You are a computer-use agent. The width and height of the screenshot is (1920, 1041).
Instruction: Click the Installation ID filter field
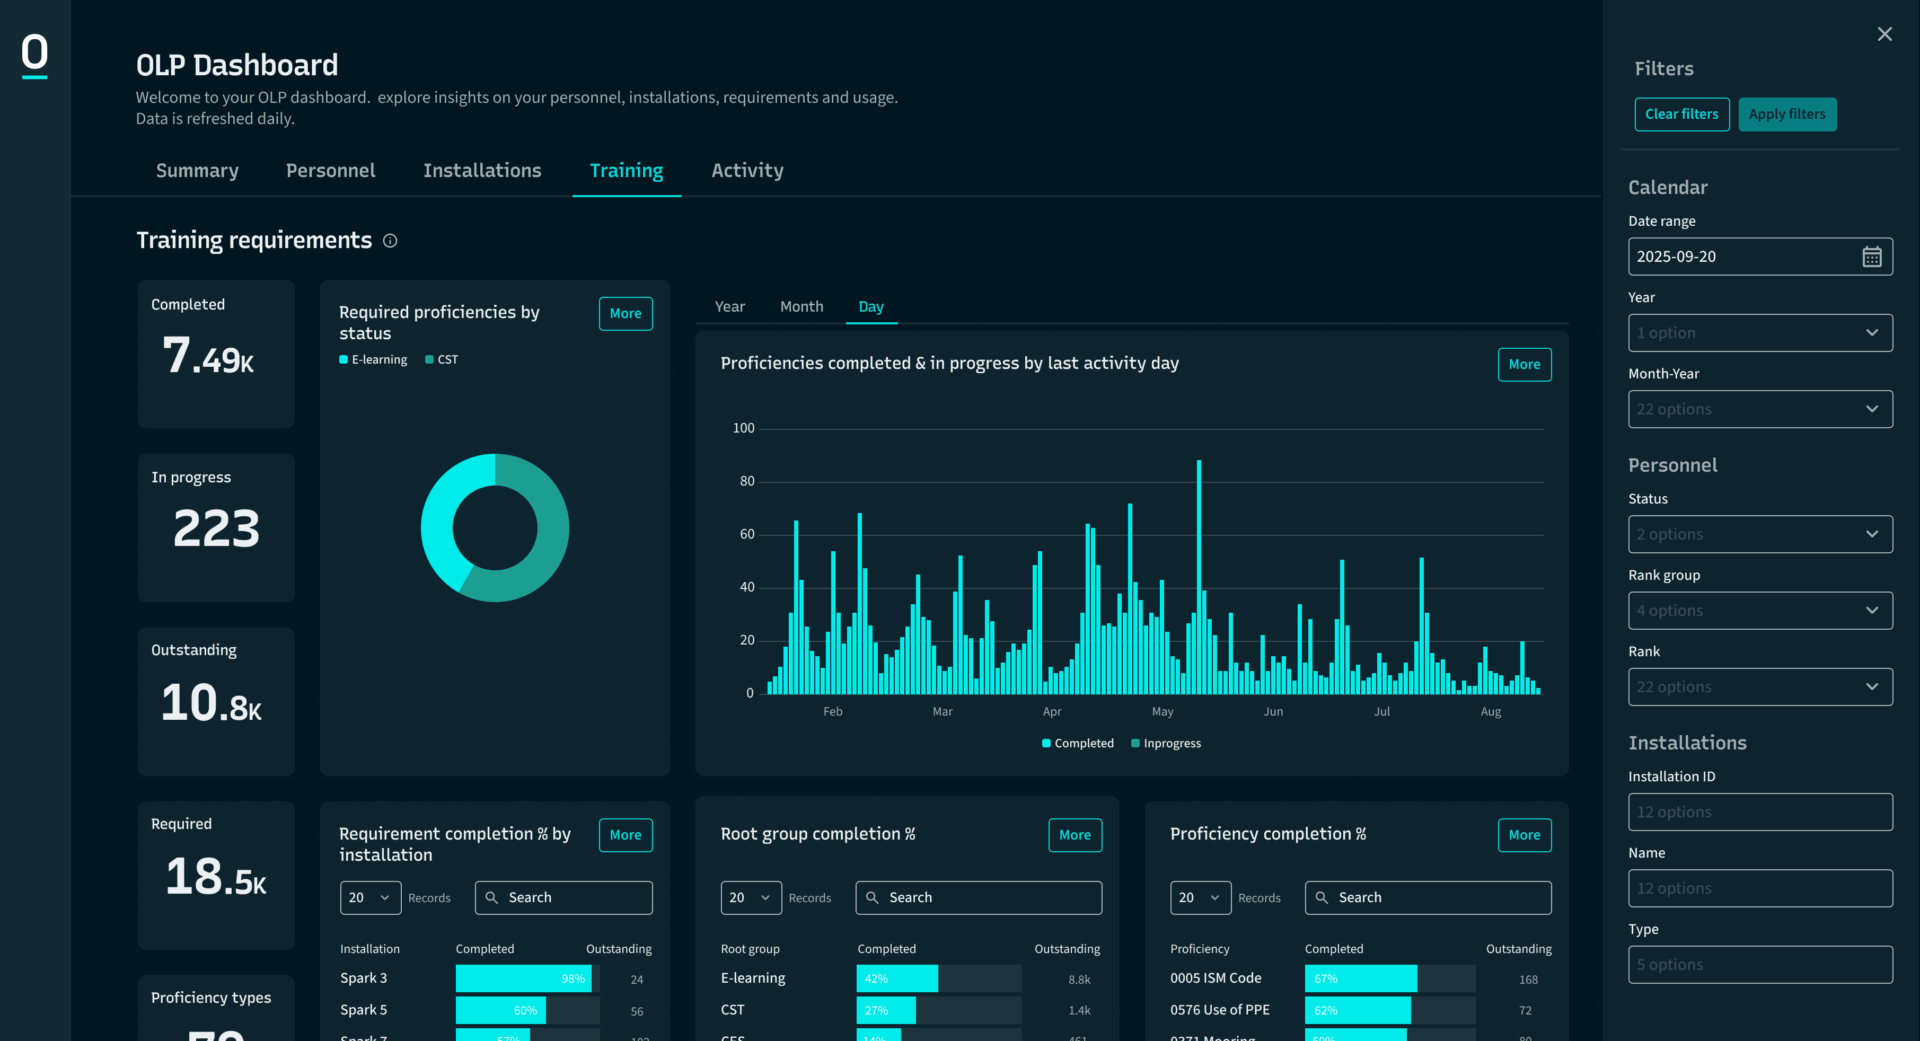1759,812
